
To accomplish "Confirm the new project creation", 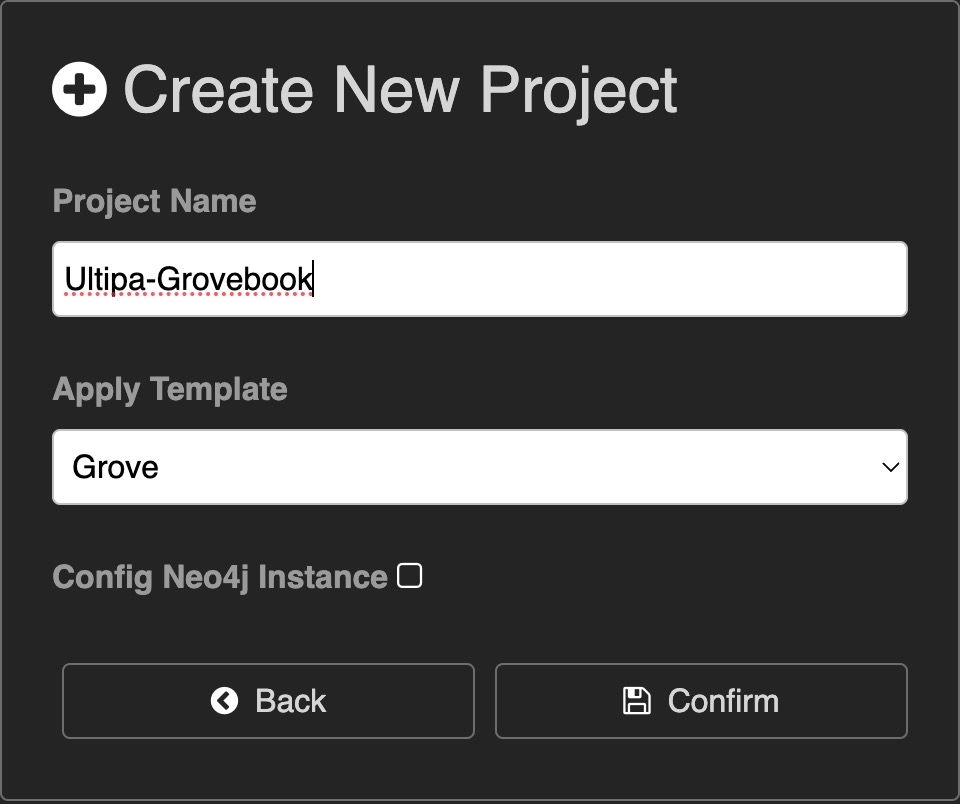I will 701,701.
